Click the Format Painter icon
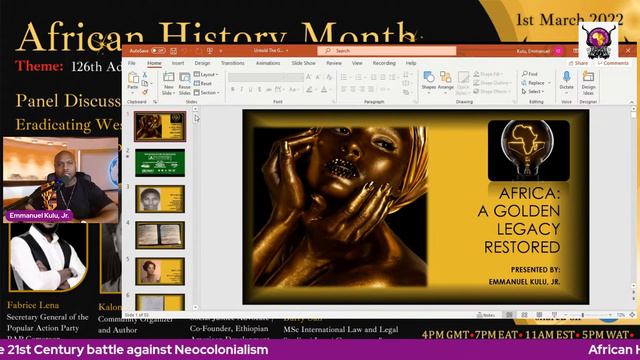Image resolution: width=640 pixels, height=360 pixels. (144, 92)
